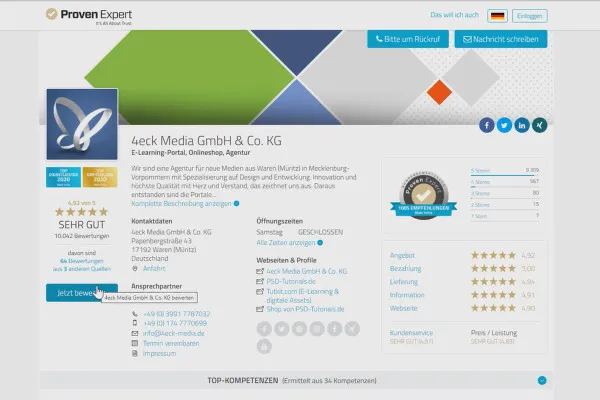Viewport: 600px width, 400px height.
Task: Click Bitte um Rückruf callback button
Action: pos(408,39)
